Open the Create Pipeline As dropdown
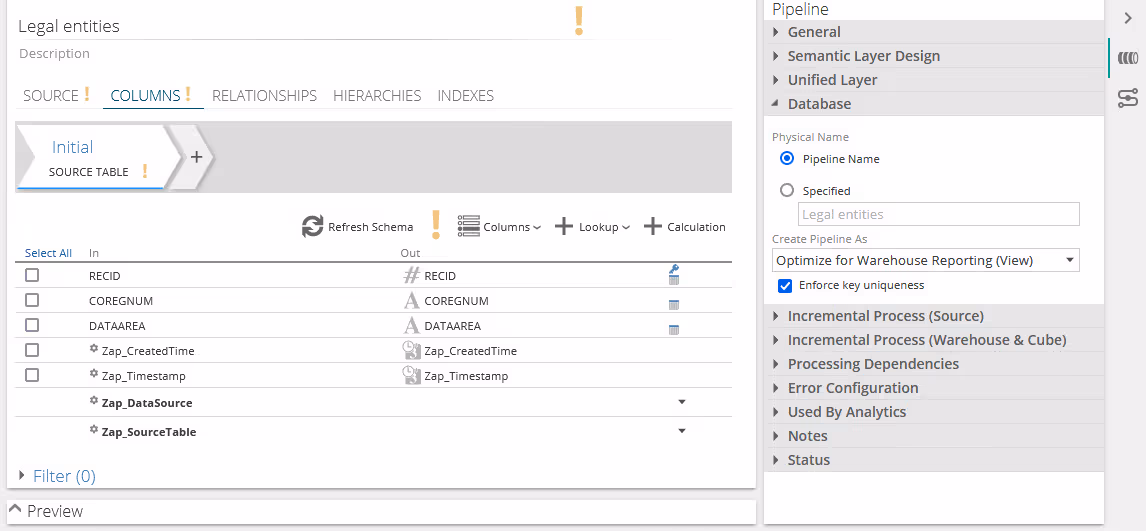This screenshot has width=1146, height=531. (x=925, y=261)
